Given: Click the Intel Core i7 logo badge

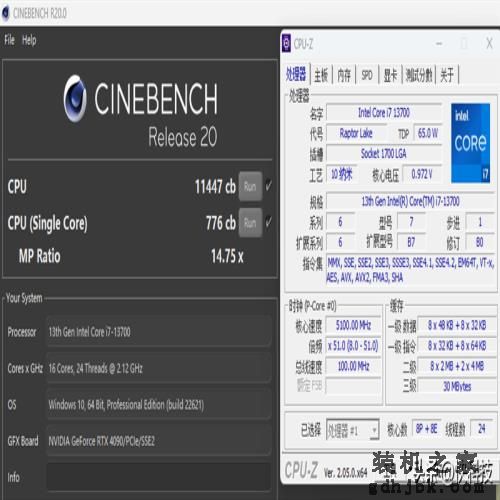Looking at the screenshot, I should tap(470, 143).
